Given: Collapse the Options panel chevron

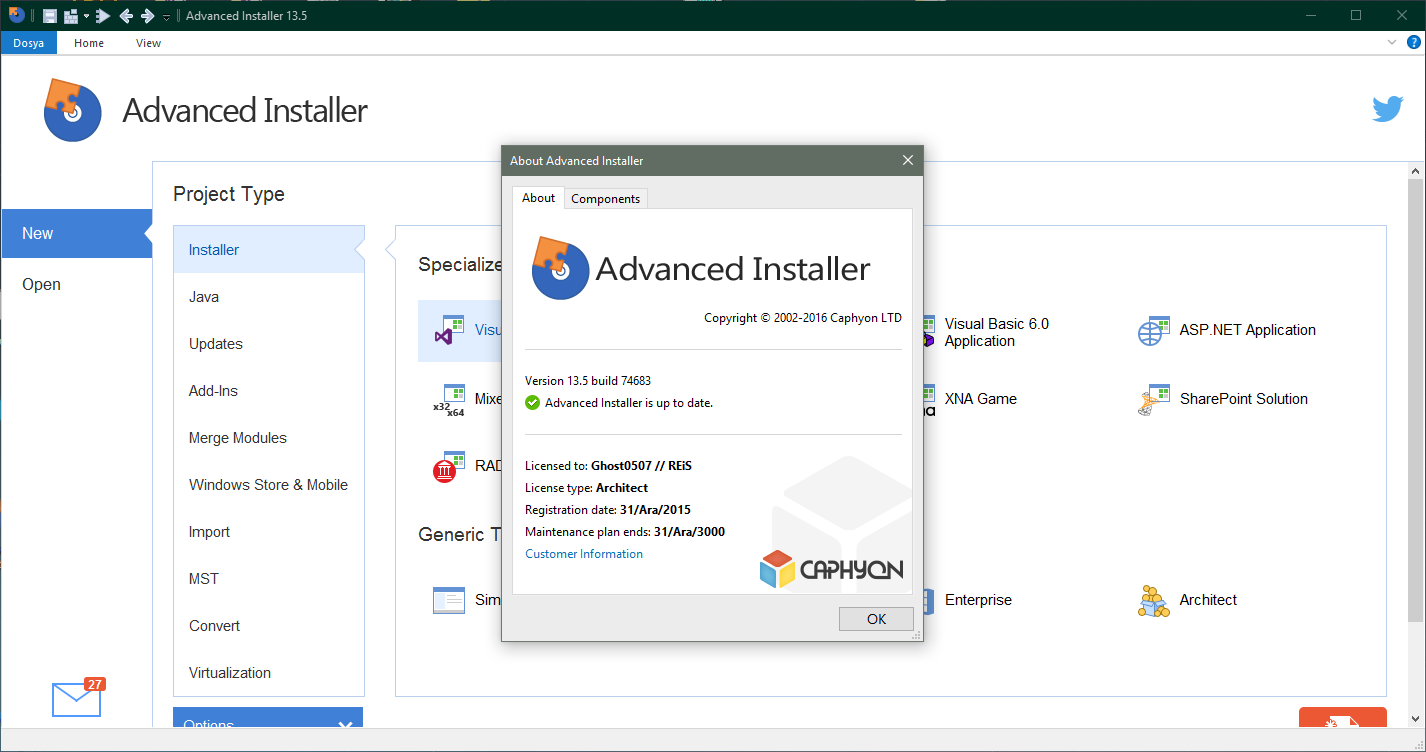Looking at the screenshot, I should (345, 726).
